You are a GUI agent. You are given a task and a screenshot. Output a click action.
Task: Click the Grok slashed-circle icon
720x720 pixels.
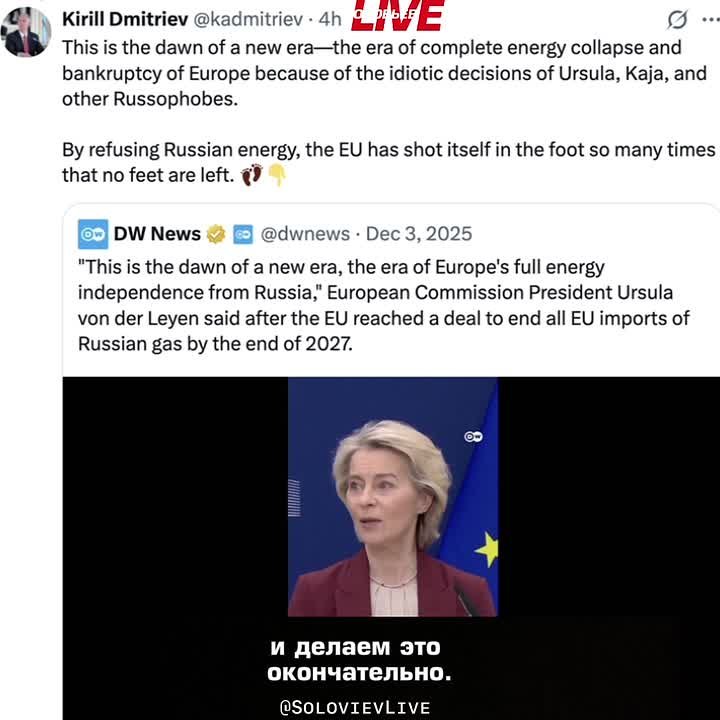coord(677,20)
